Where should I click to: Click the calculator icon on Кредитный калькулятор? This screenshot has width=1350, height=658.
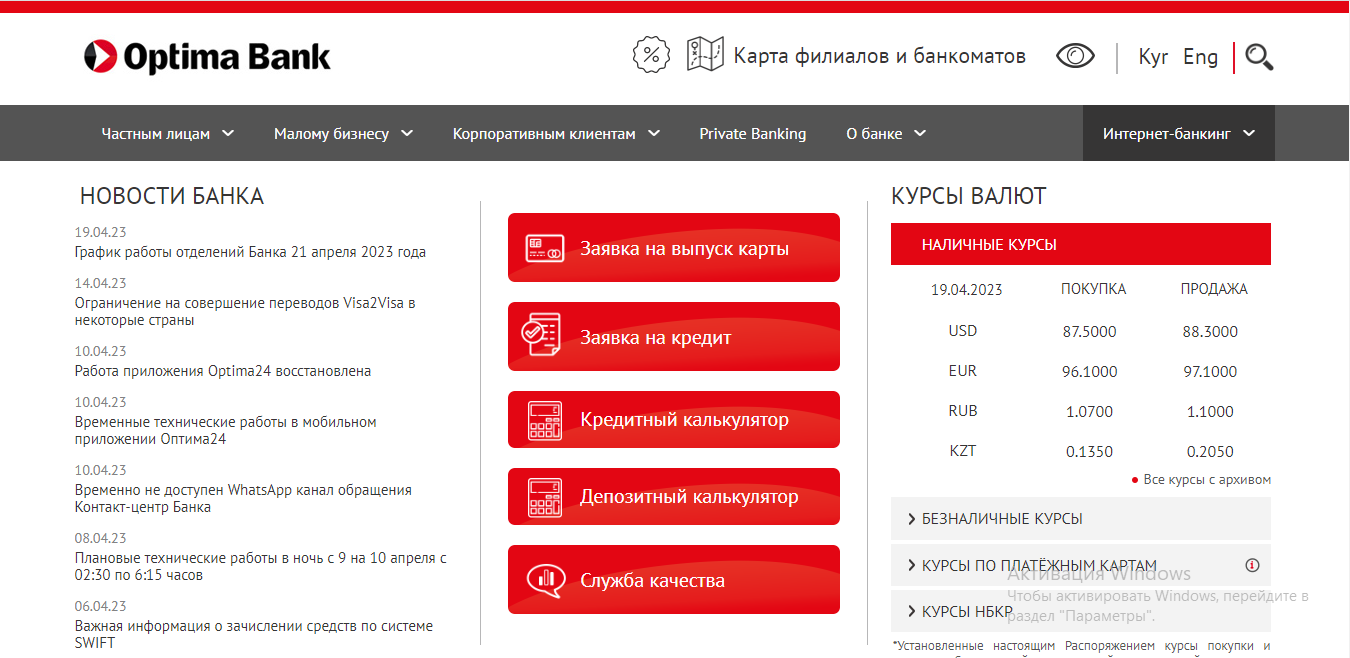click(x=545, y=420)
